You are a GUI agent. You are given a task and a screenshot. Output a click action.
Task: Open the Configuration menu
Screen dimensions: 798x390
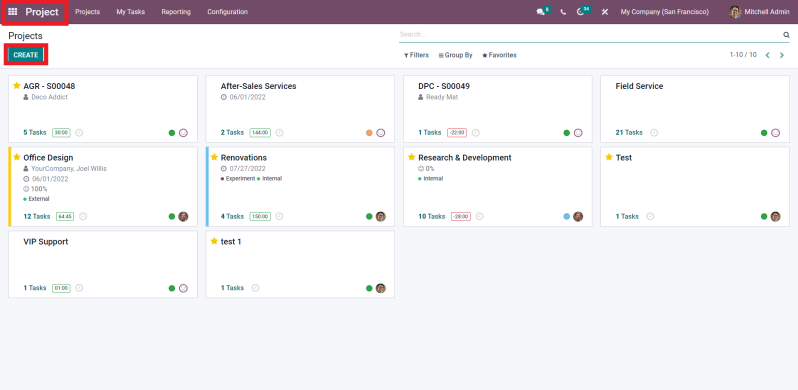(x=227, y=12)
